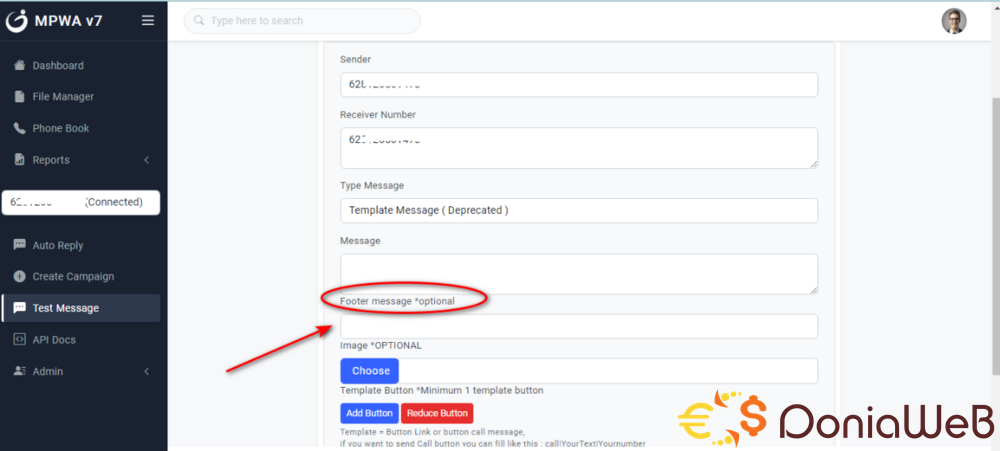Image resolution: width=1000 pixels, height=451 pixels.
Task: Click the image path field beside Choose
Action: [x=608, y=371]
